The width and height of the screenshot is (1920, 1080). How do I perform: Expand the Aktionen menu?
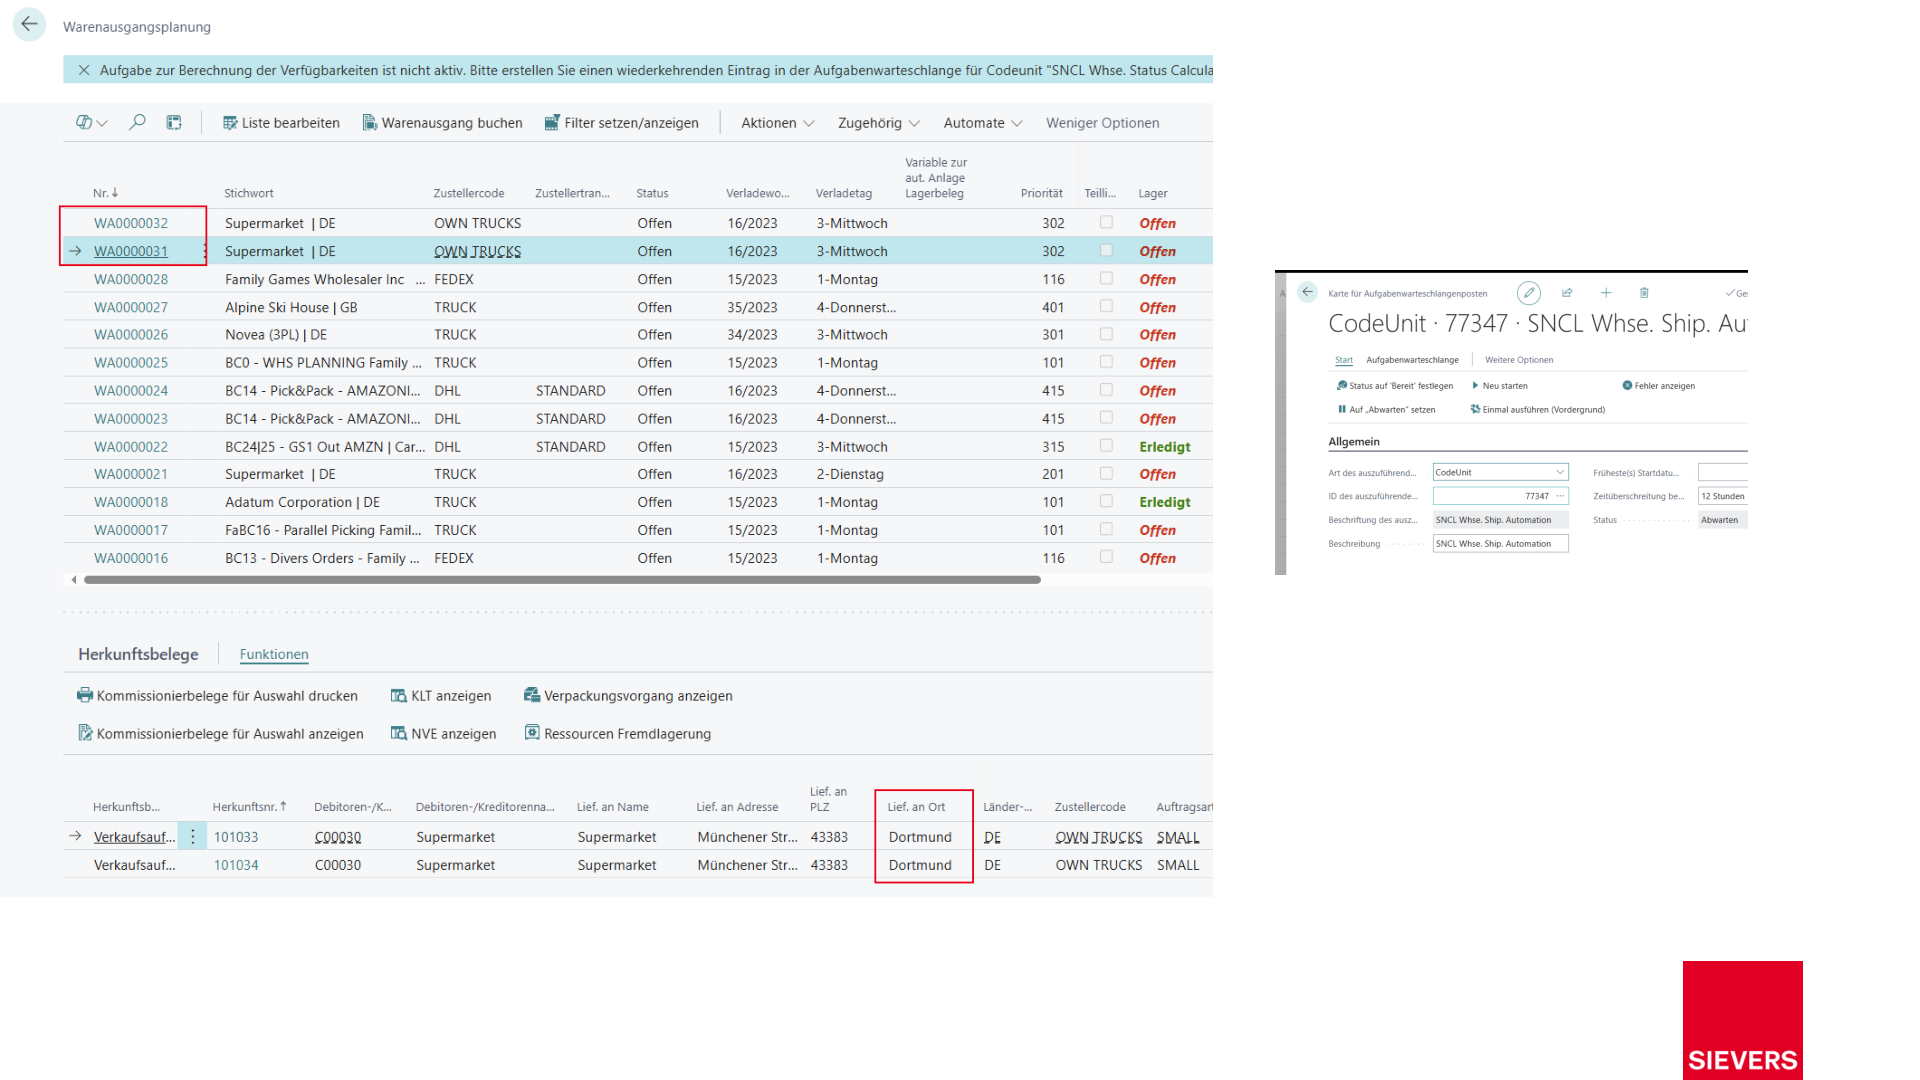pyautogui.click(x=778, y=123)
